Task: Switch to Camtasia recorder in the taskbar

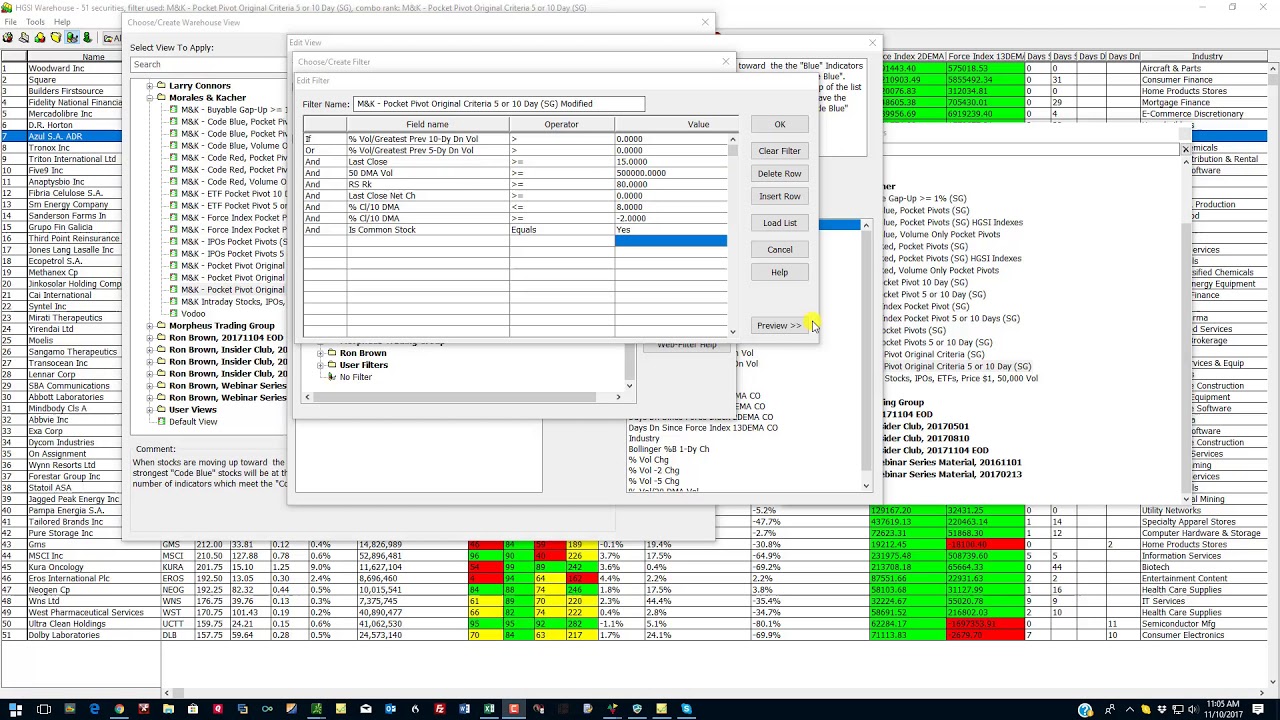Action: tap(514, 709)
